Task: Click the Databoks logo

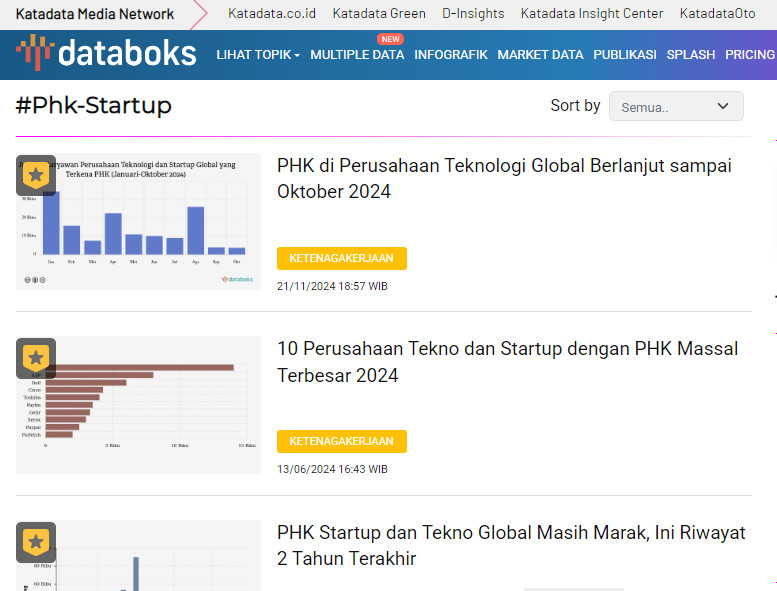Action: click(106, 54)
